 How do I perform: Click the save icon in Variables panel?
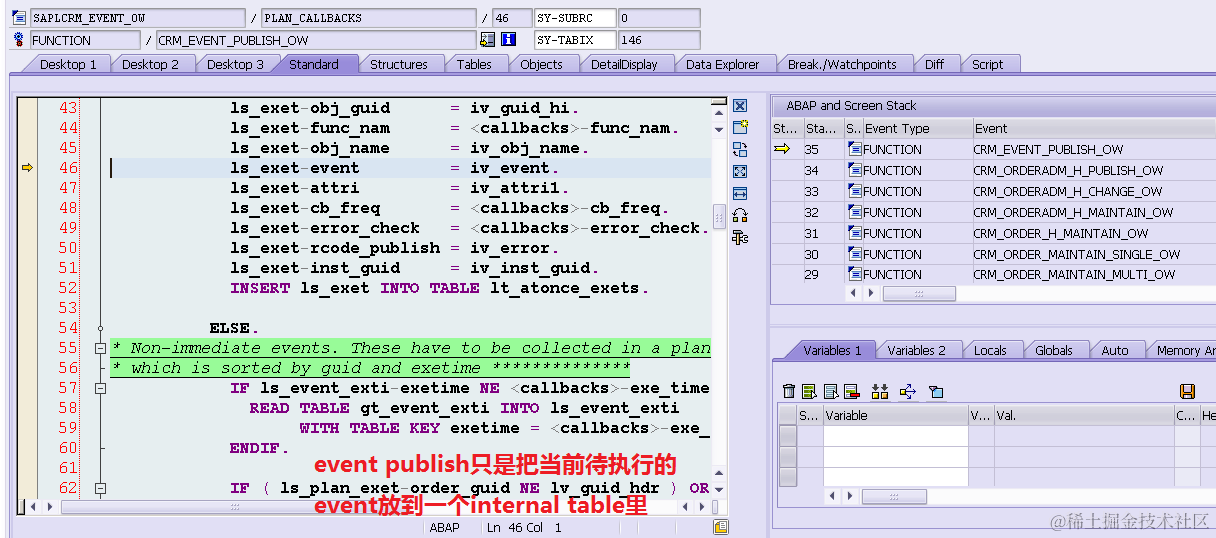click(x=1188, y=391)
